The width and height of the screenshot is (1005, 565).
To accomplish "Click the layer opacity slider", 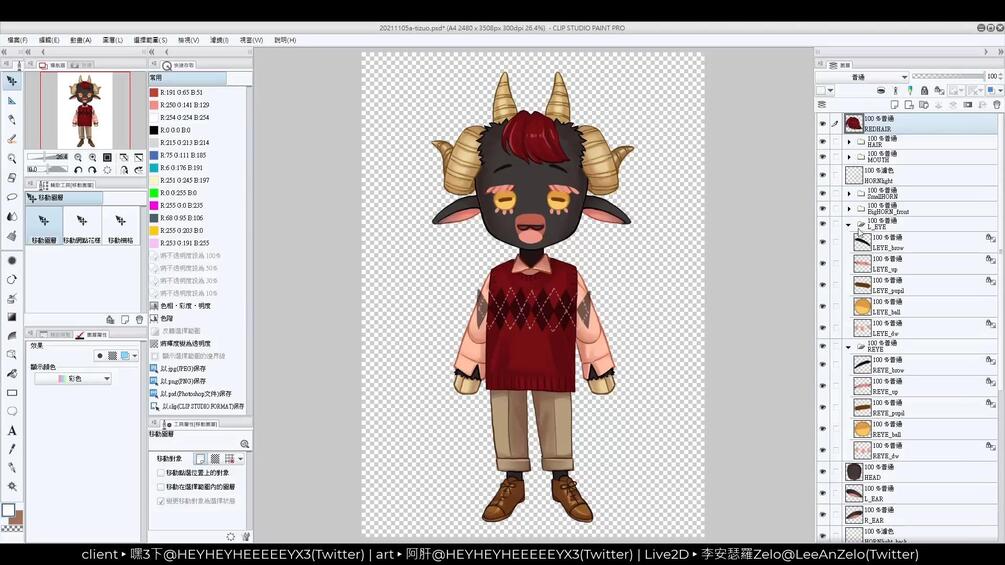I will (947, 76).
